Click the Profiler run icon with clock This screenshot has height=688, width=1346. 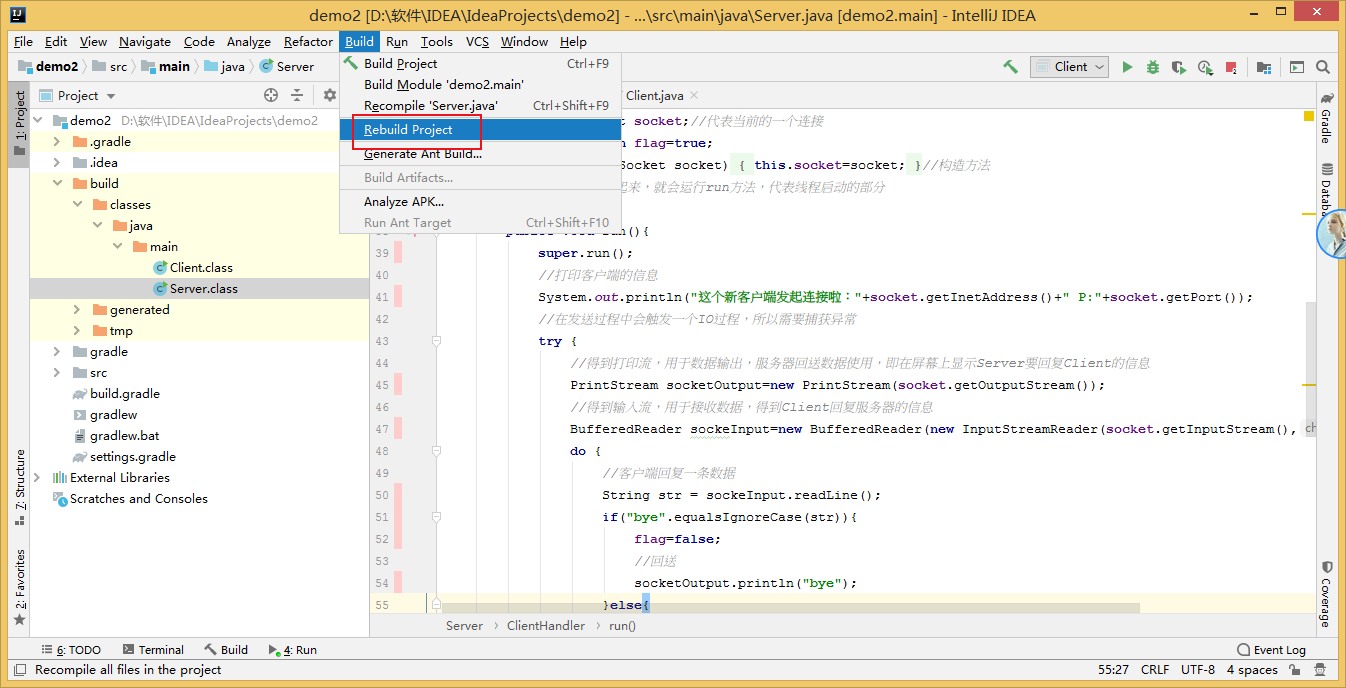[x=1206, y=67]
